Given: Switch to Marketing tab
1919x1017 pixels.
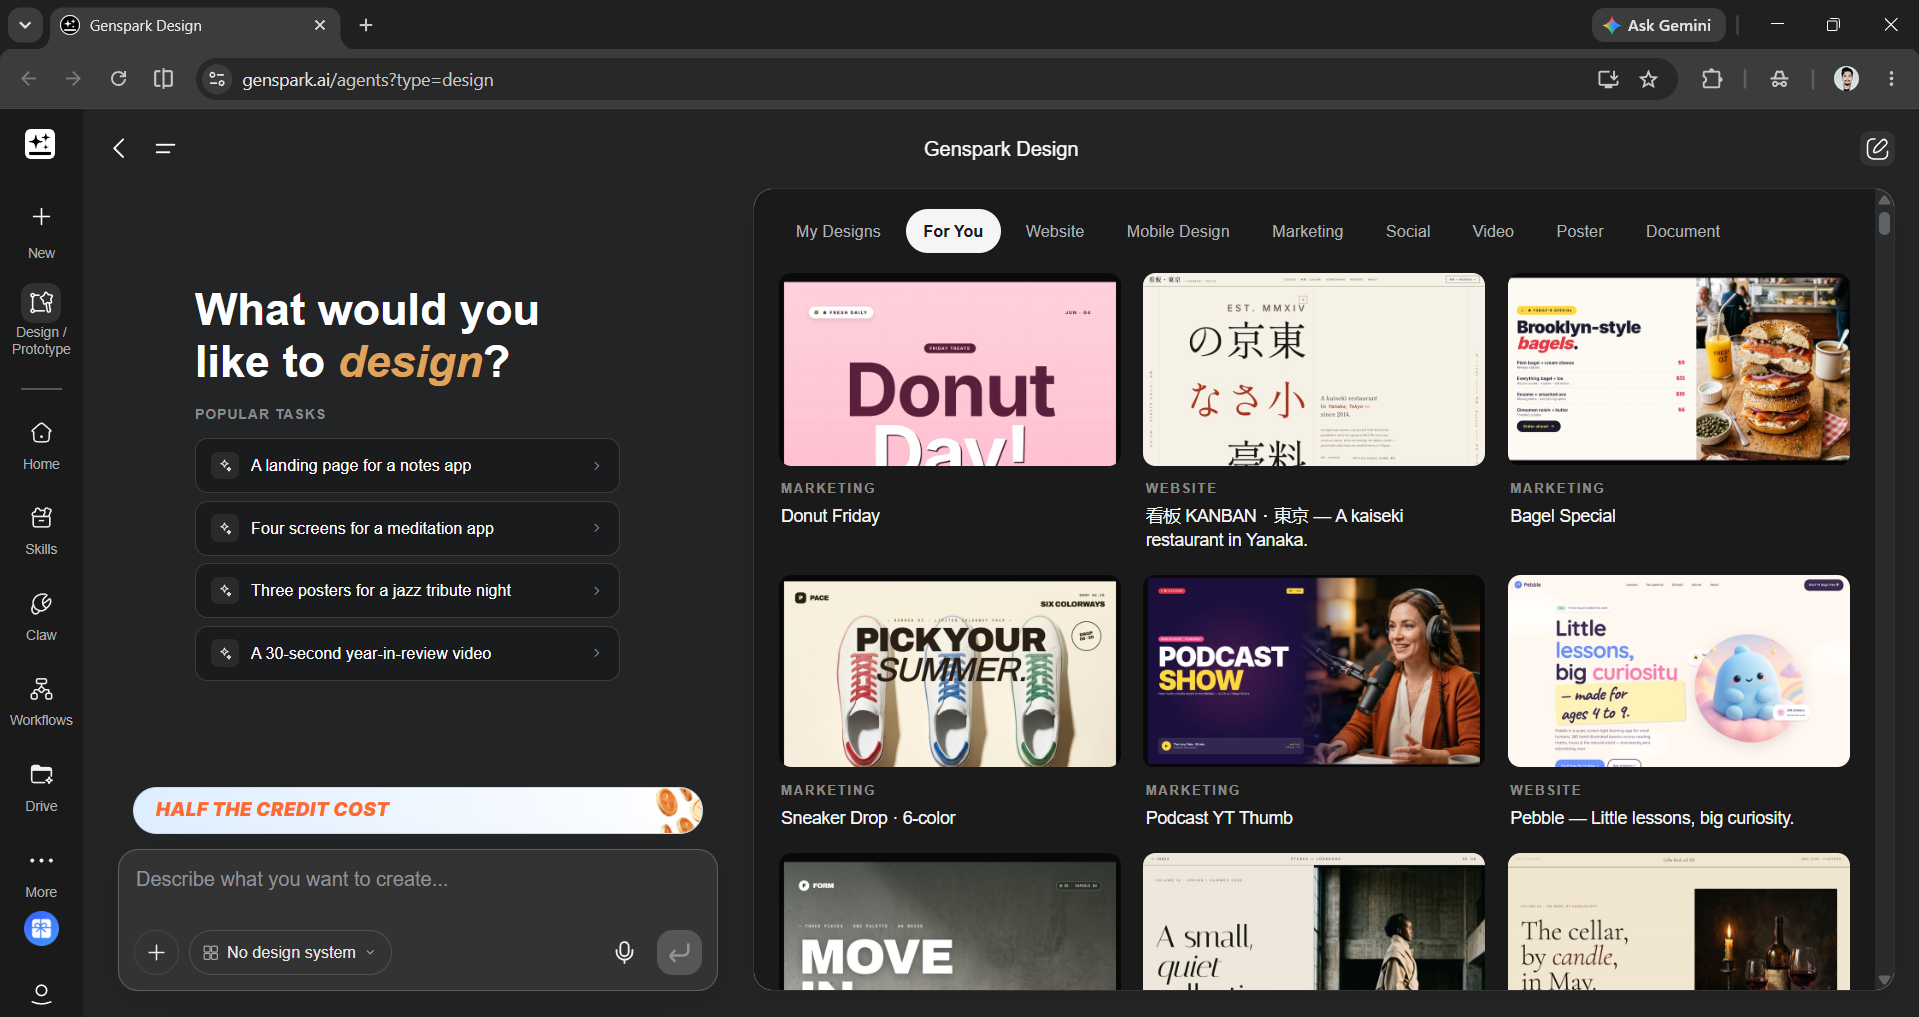Looking at the screenshot, I should point(1307,231).
